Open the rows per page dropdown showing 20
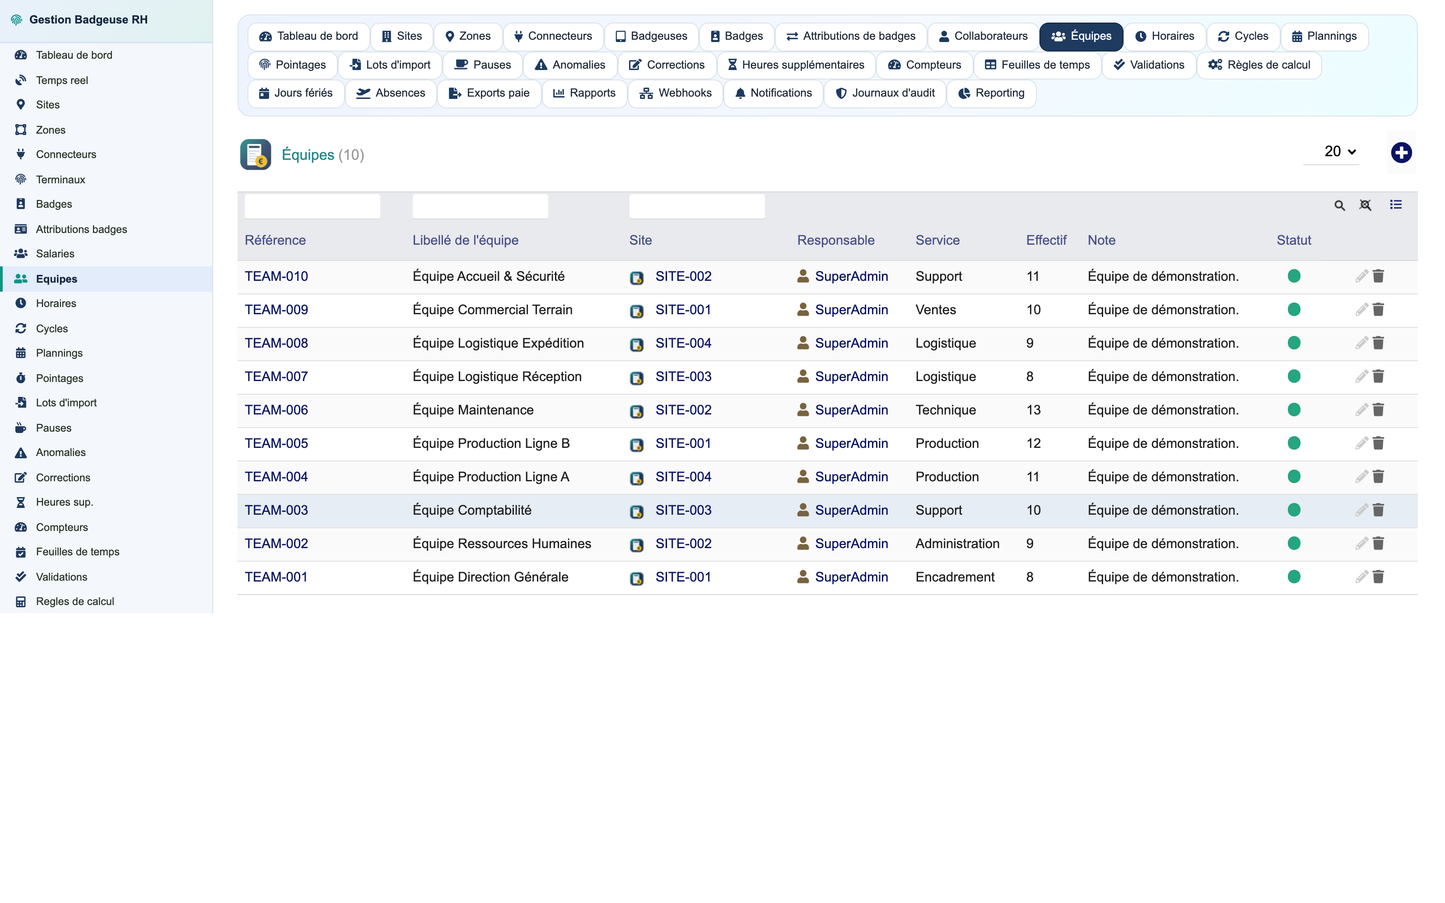 (x=1331, y=152)
